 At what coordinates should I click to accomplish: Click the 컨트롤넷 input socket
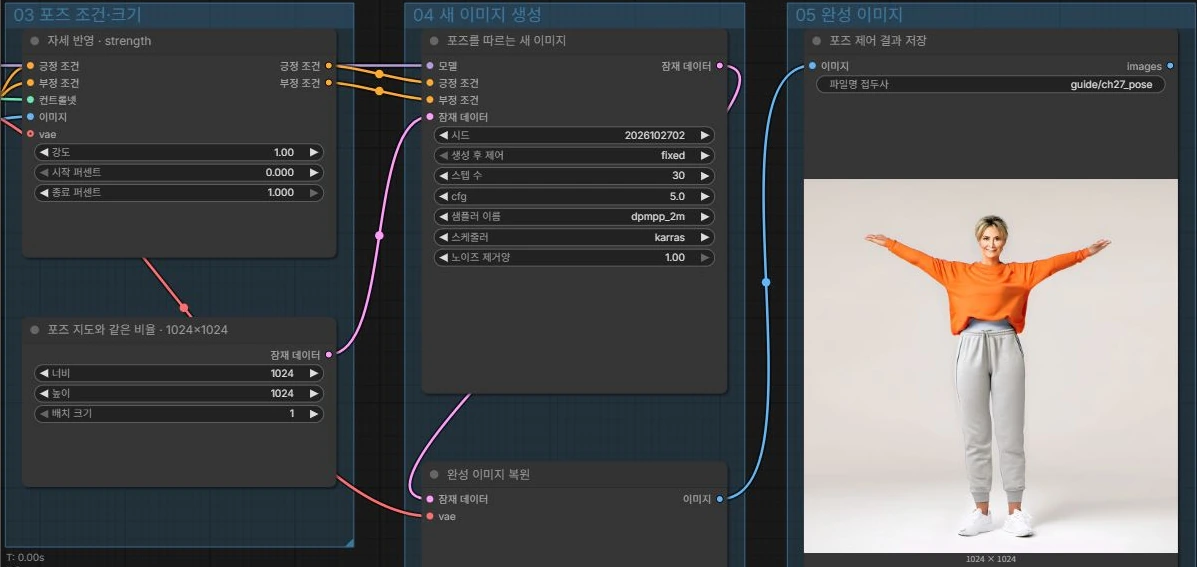pyautogui.click(x=31, y=100)
